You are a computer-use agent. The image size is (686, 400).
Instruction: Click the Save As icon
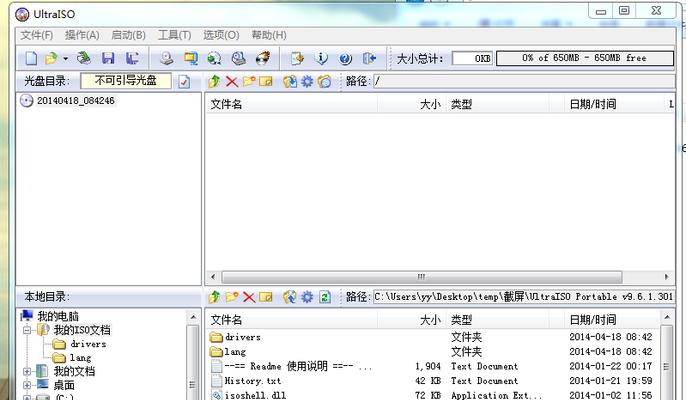pyautogui.click(x=132, y=58)
